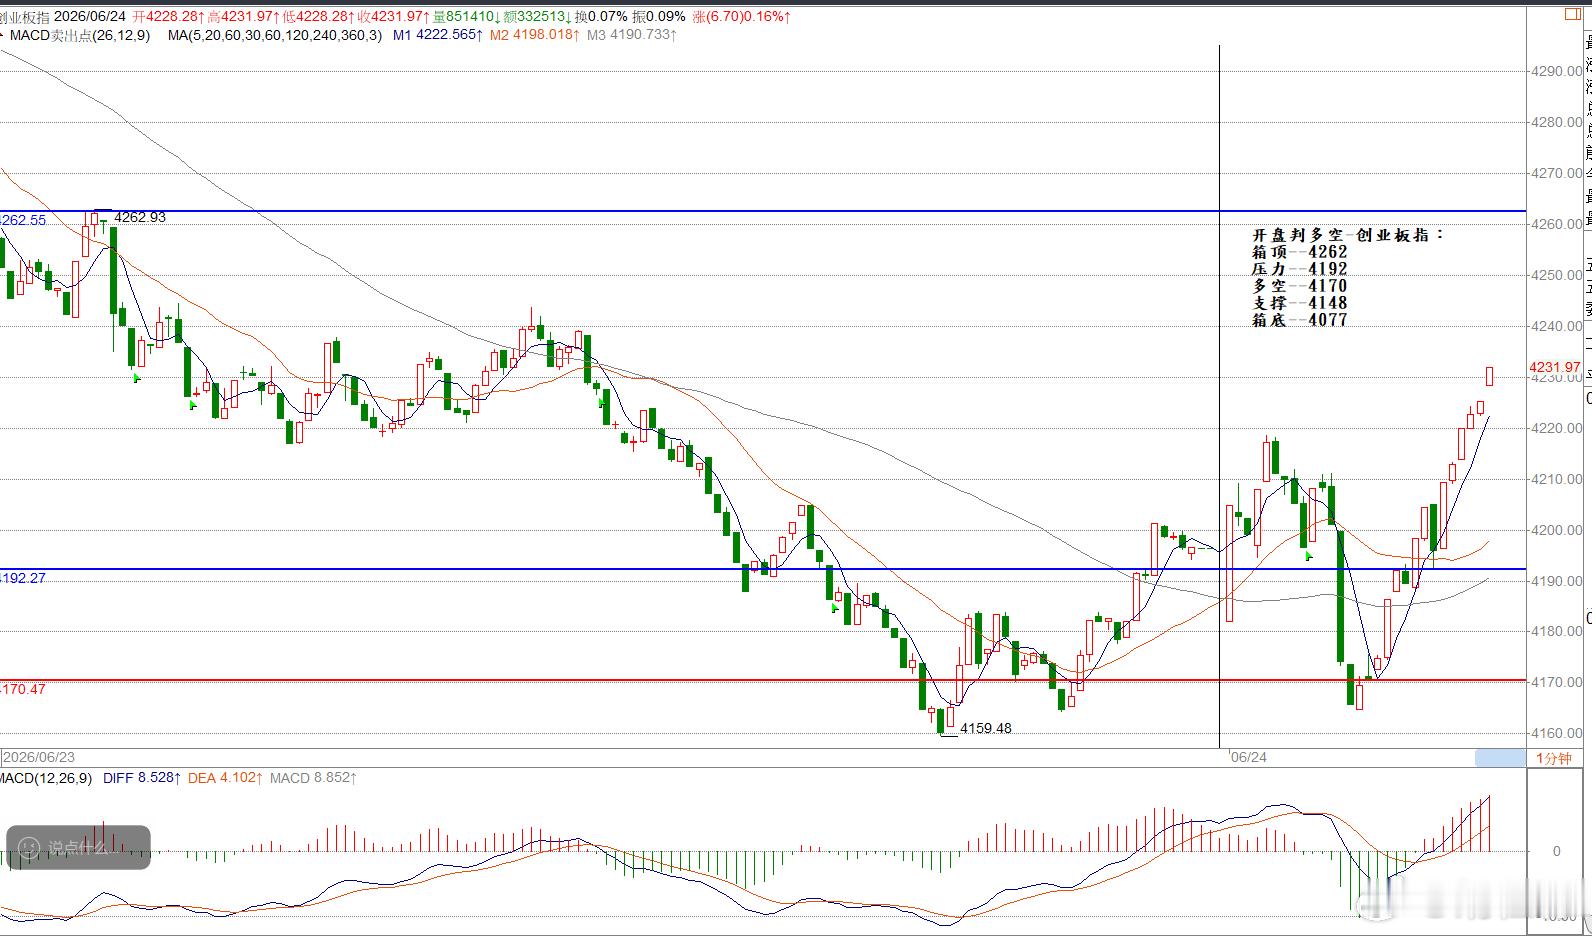
Task: Click the 262.55 top line label
Action: (x=23, y=220)
